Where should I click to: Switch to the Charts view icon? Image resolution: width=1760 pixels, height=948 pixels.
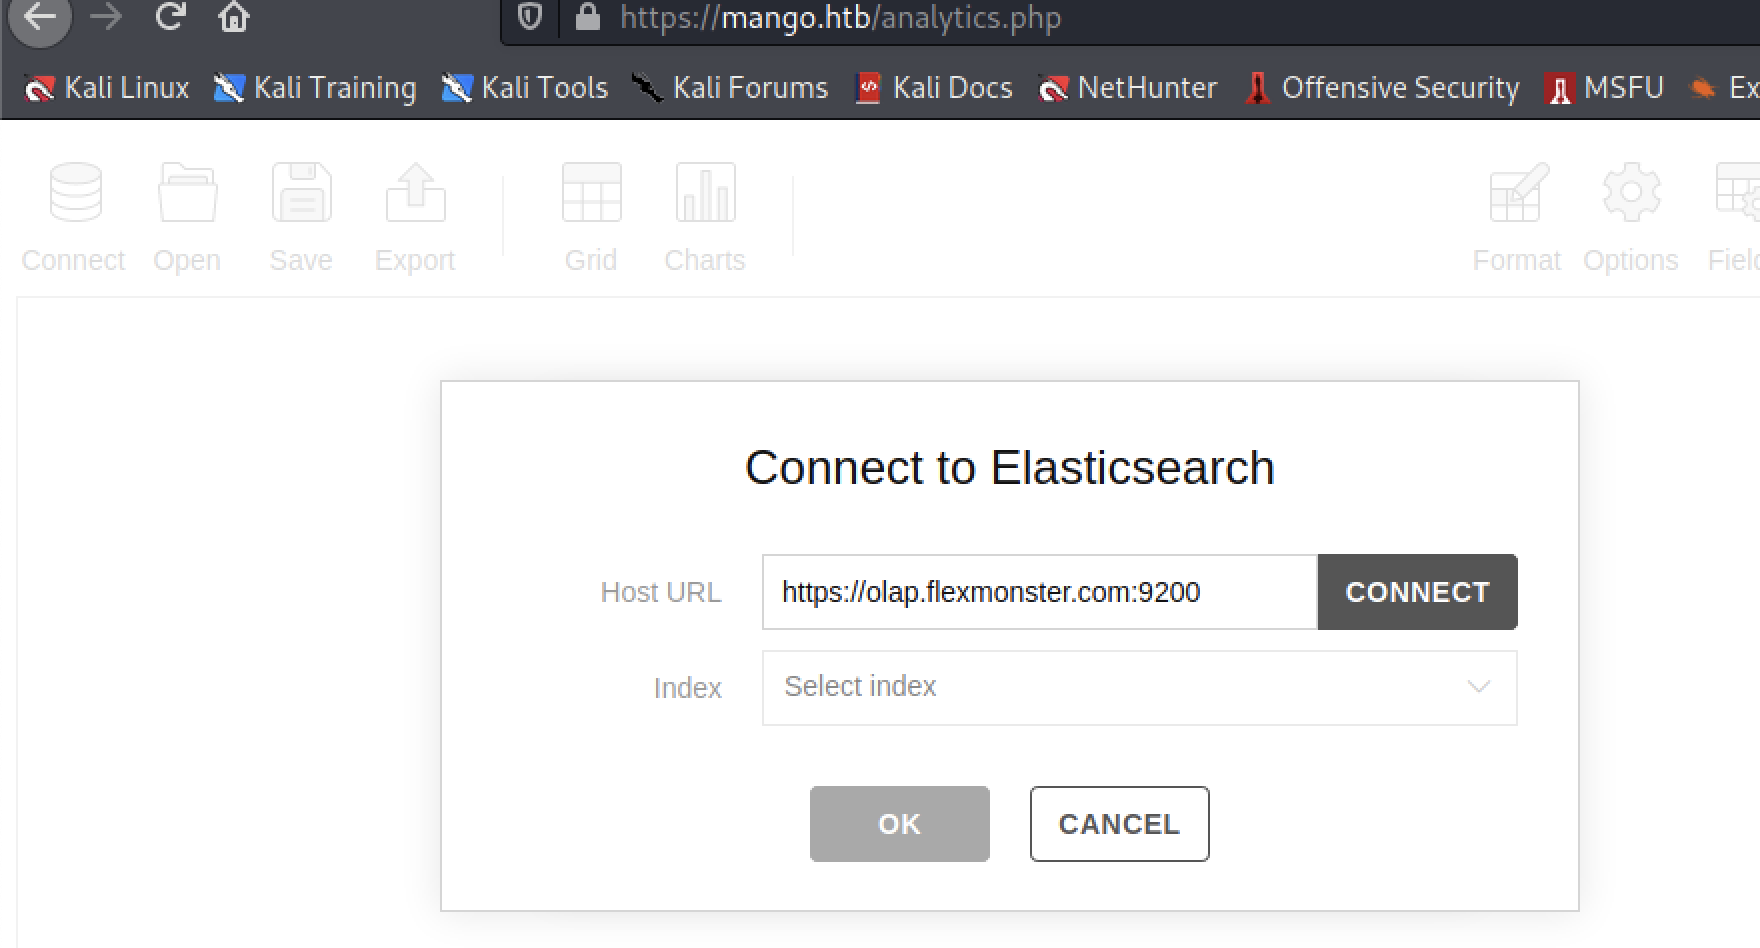pos(705,192)
